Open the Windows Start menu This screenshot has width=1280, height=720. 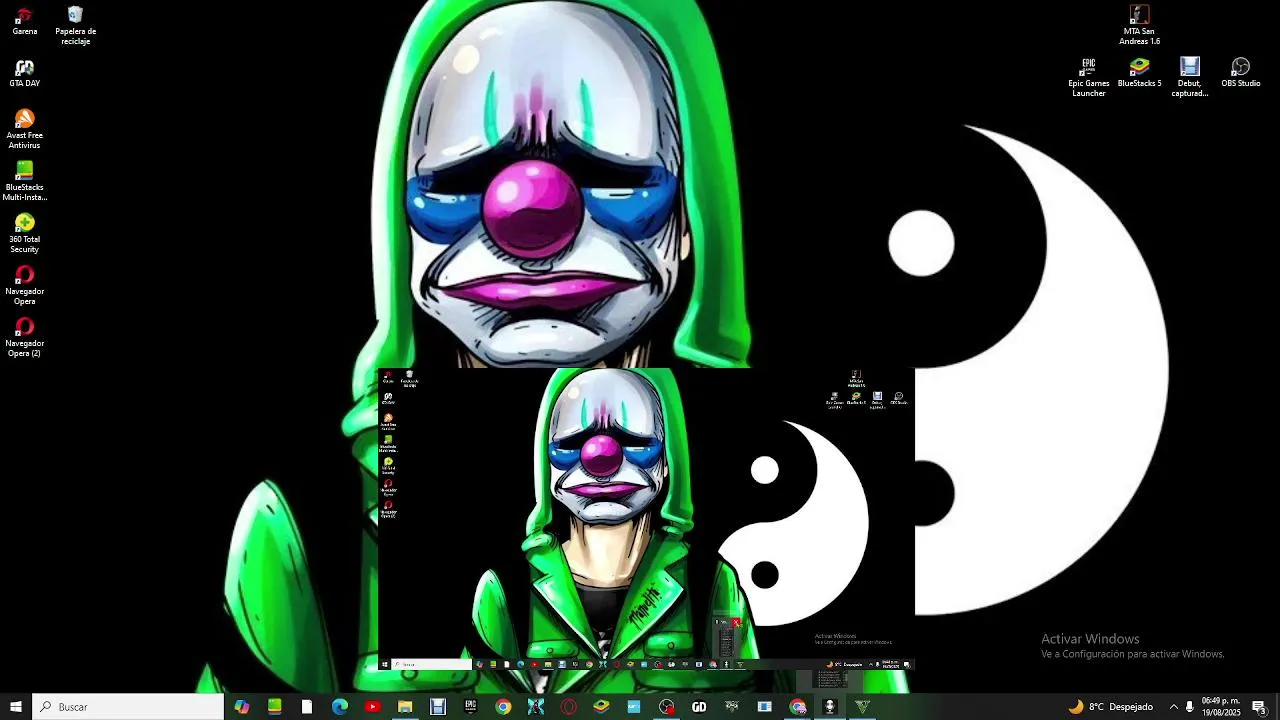coord(16,707)
